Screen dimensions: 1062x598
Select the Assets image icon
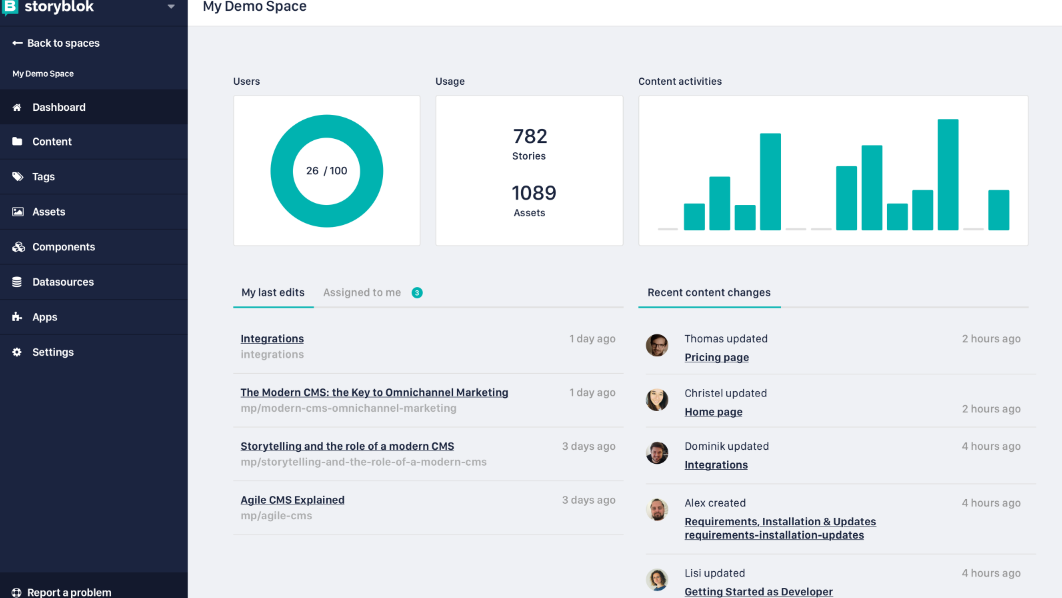pyautogui.click(x=17, y=212)
